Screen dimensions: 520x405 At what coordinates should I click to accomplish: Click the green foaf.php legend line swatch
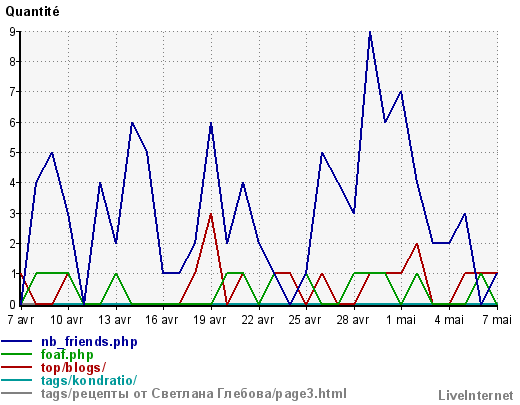click(x=17, y=354)
